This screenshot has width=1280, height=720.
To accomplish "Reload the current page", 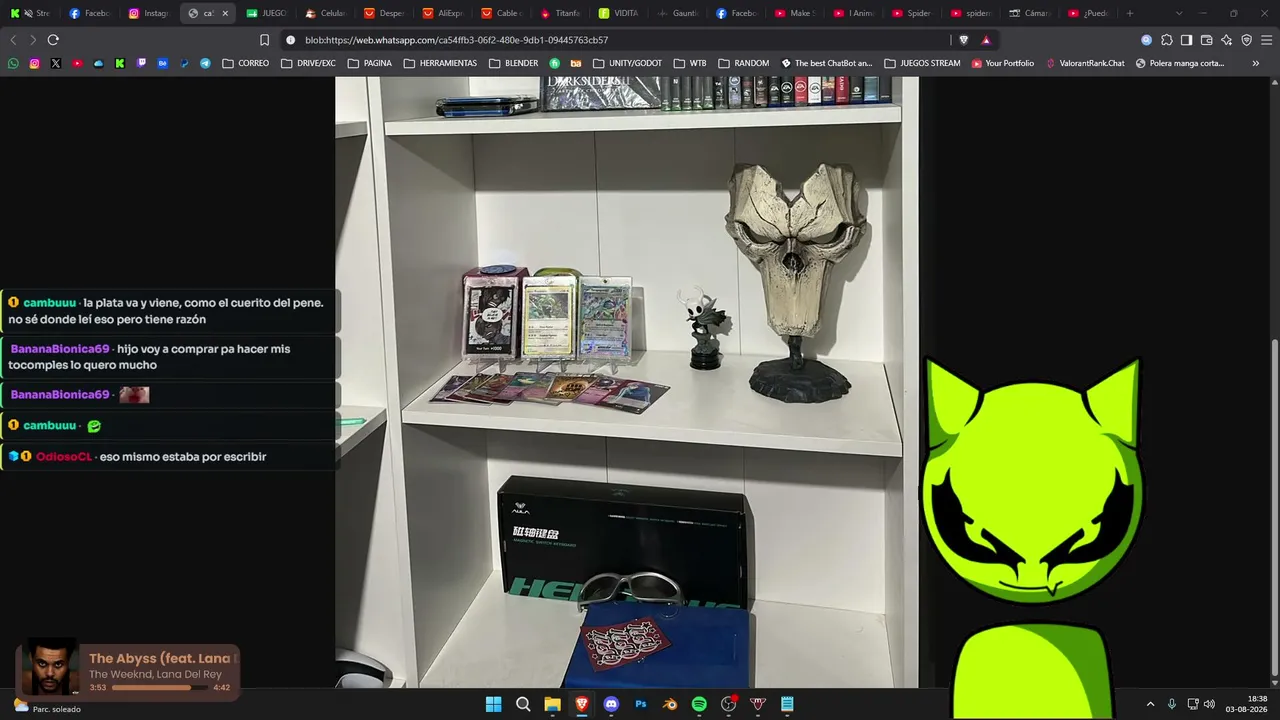I will pos(53,40).
